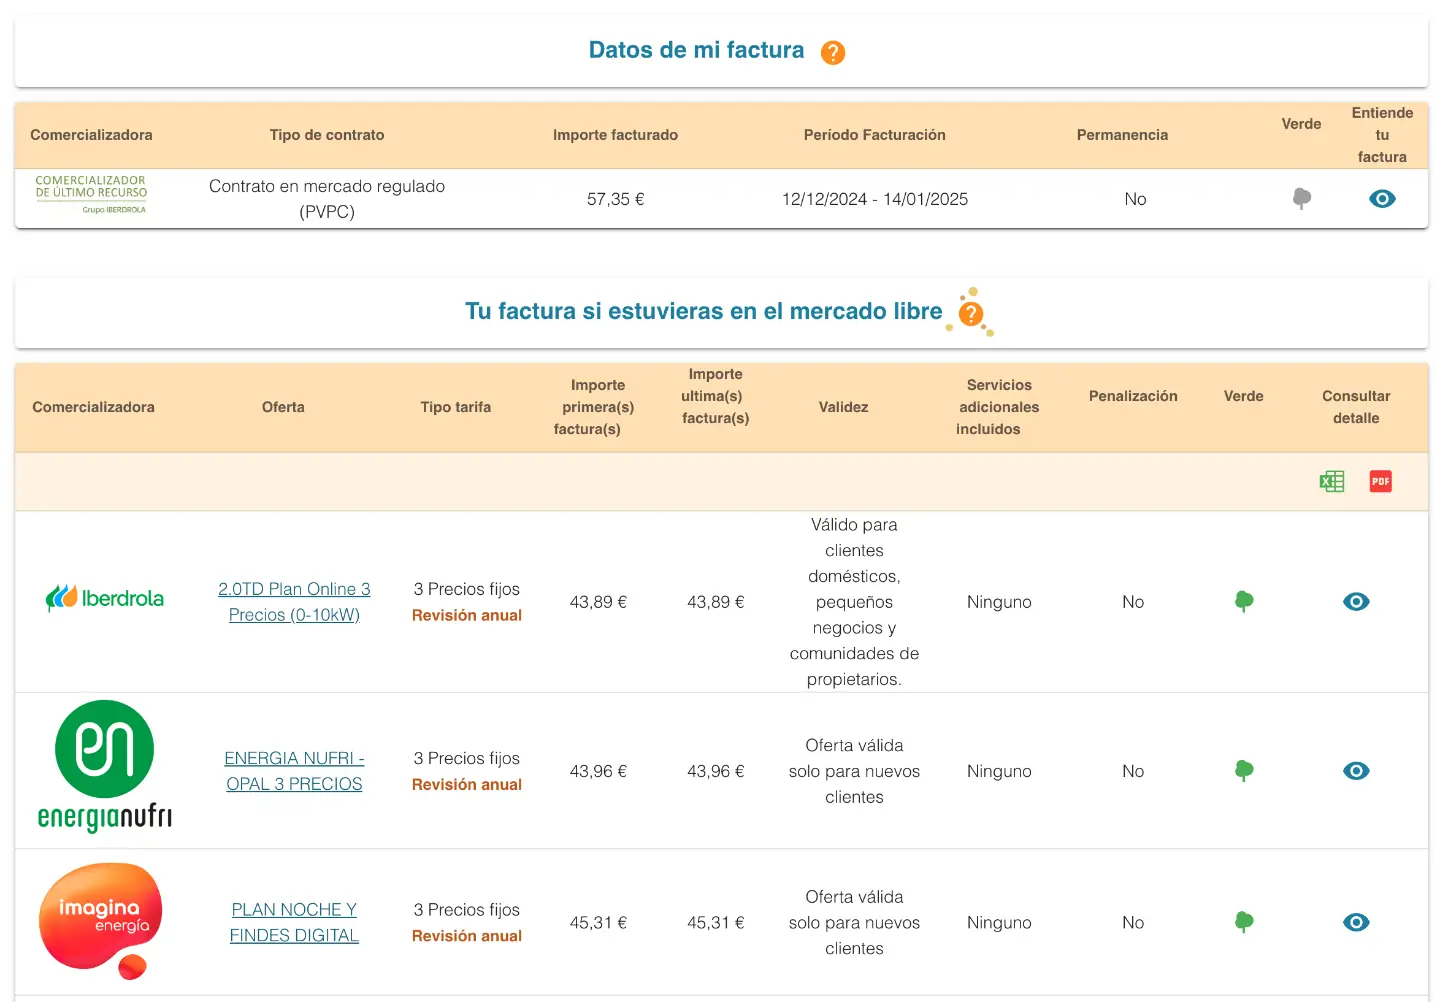Click green tree icon in Energia Nufri row
Image resolution: width=1440 pixels, height=1002 pixels.
(1243, 771)
